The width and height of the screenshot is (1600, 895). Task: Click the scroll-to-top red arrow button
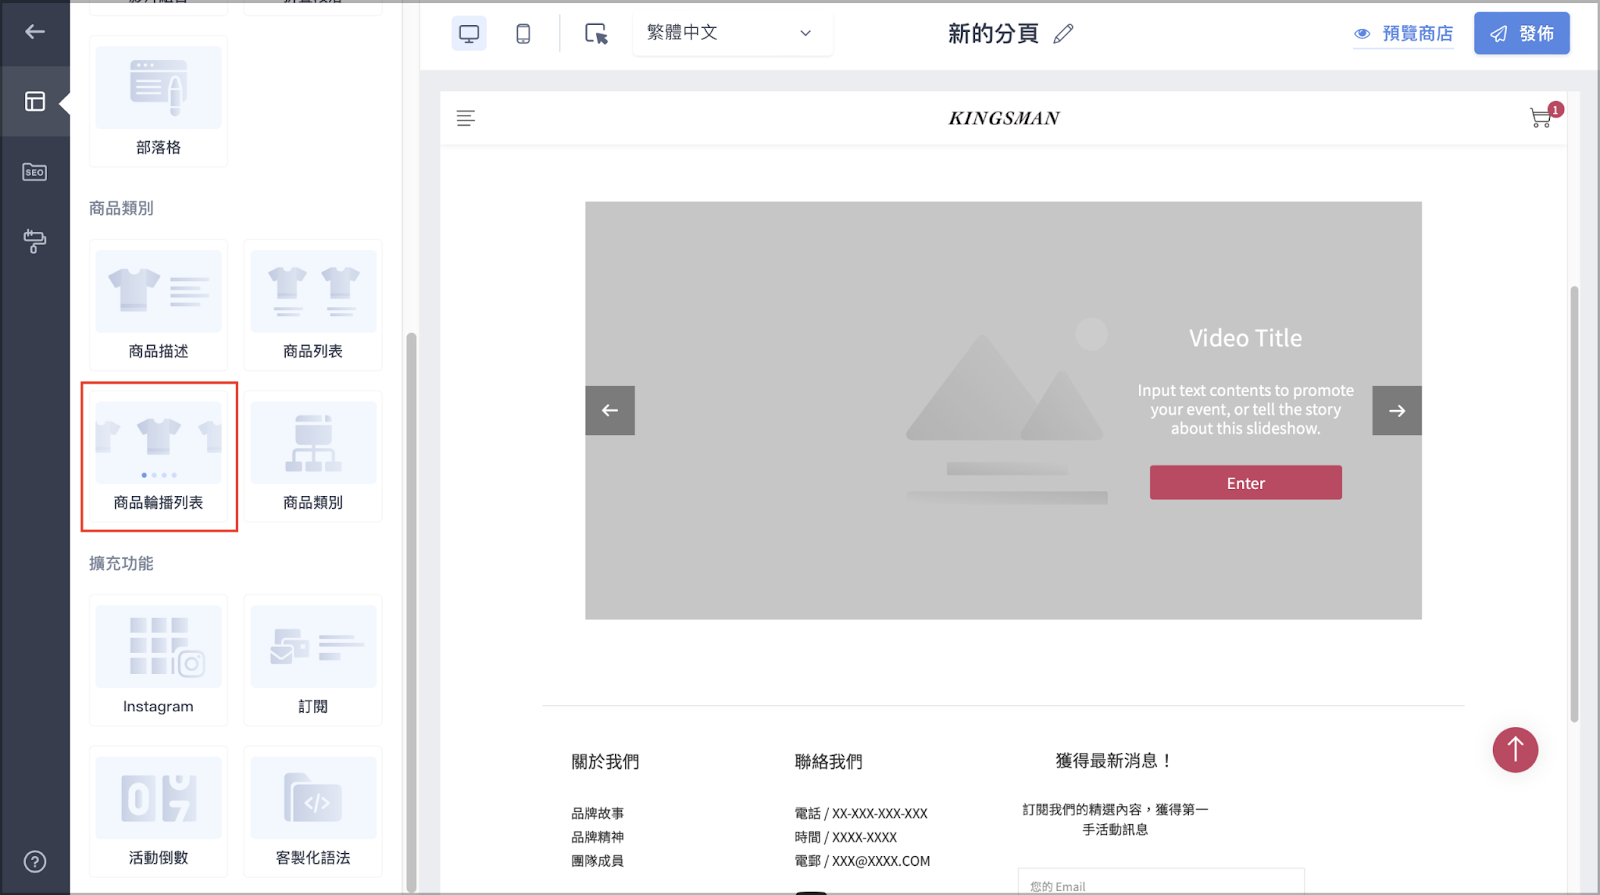click(1515, 750)
